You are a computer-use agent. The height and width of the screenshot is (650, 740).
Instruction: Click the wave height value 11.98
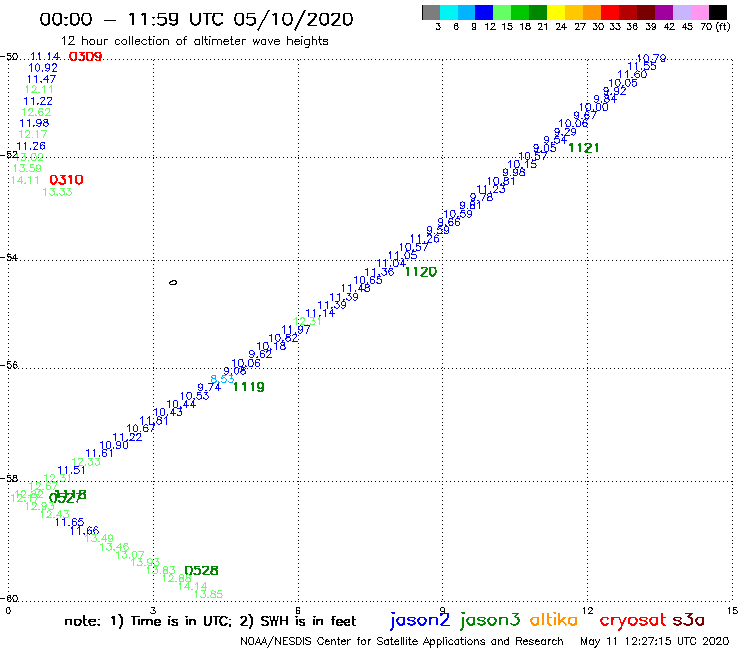pyautogui.click(x=34, y=123)
